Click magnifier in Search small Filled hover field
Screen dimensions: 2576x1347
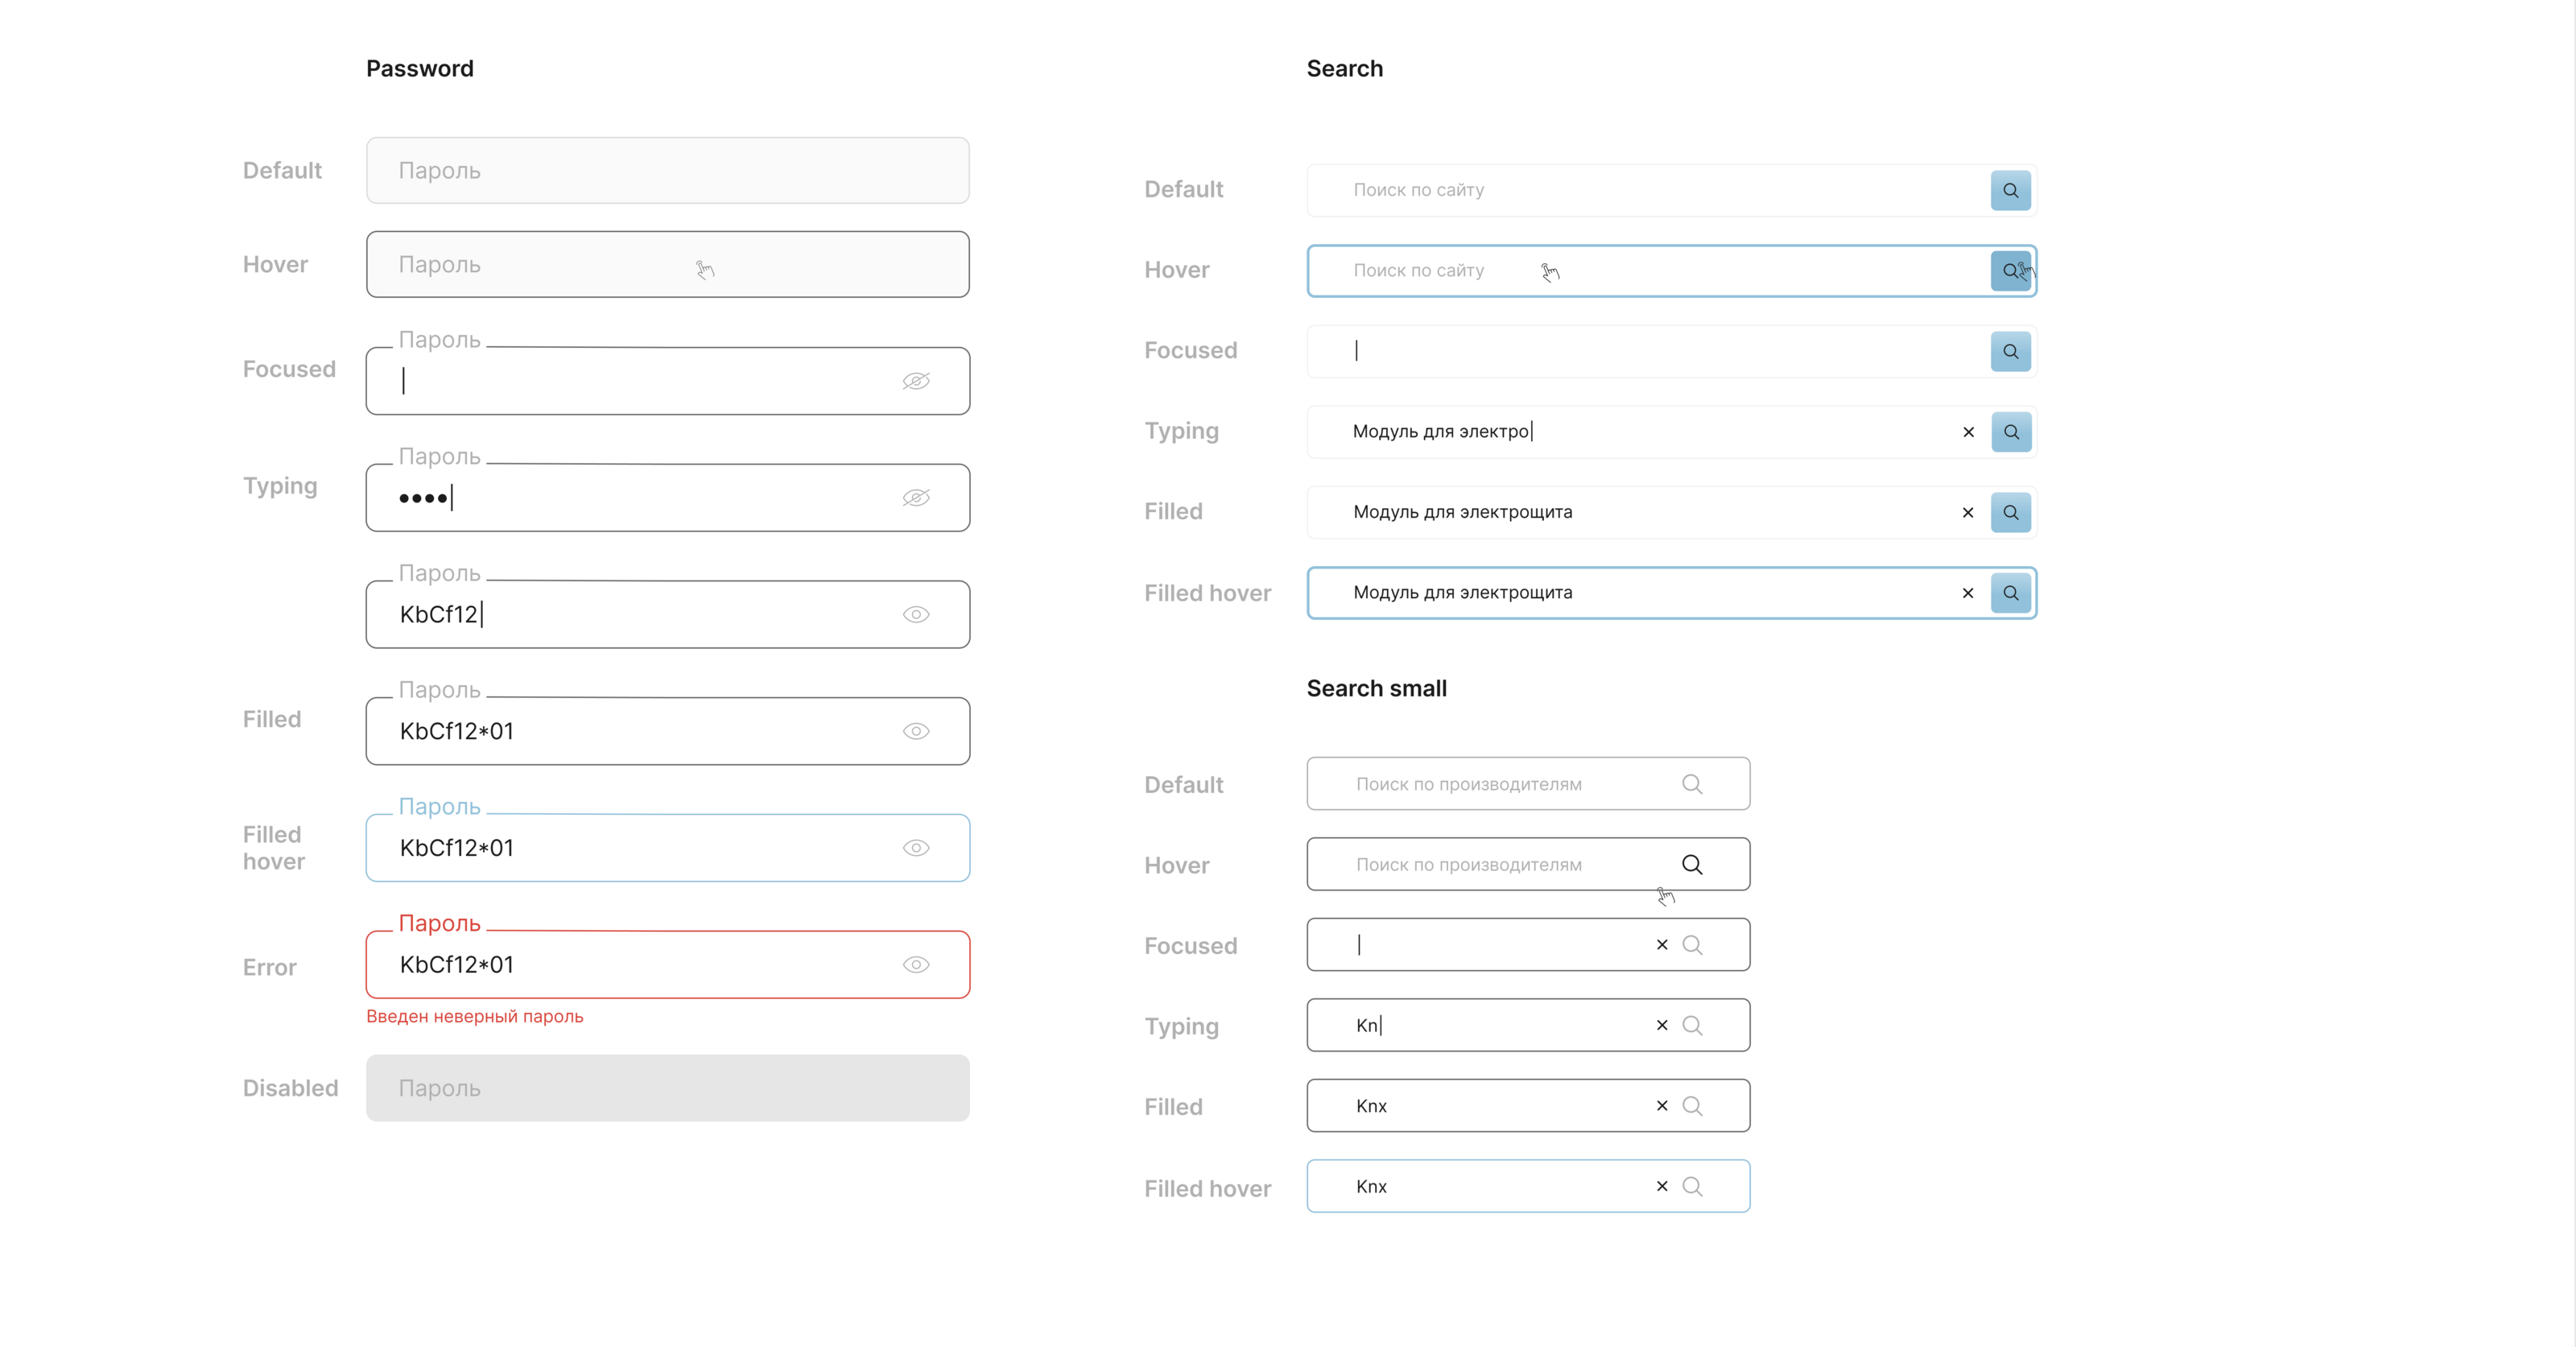[x=1691, y=1186]
